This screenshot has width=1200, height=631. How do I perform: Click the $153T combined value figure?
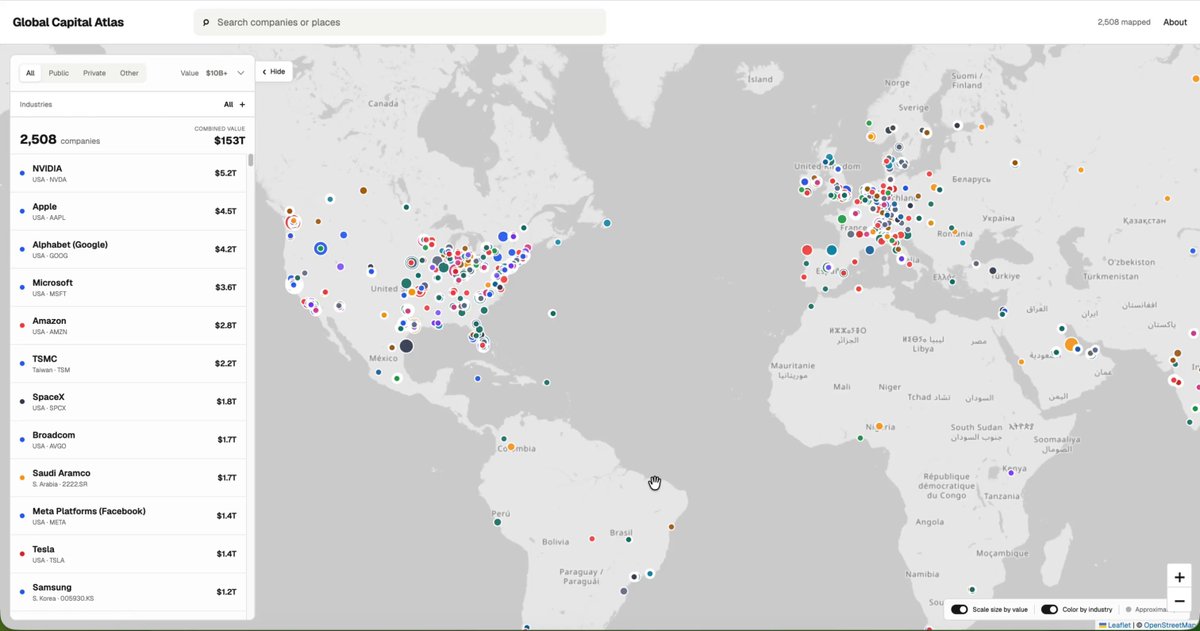(x=229, y=141)
